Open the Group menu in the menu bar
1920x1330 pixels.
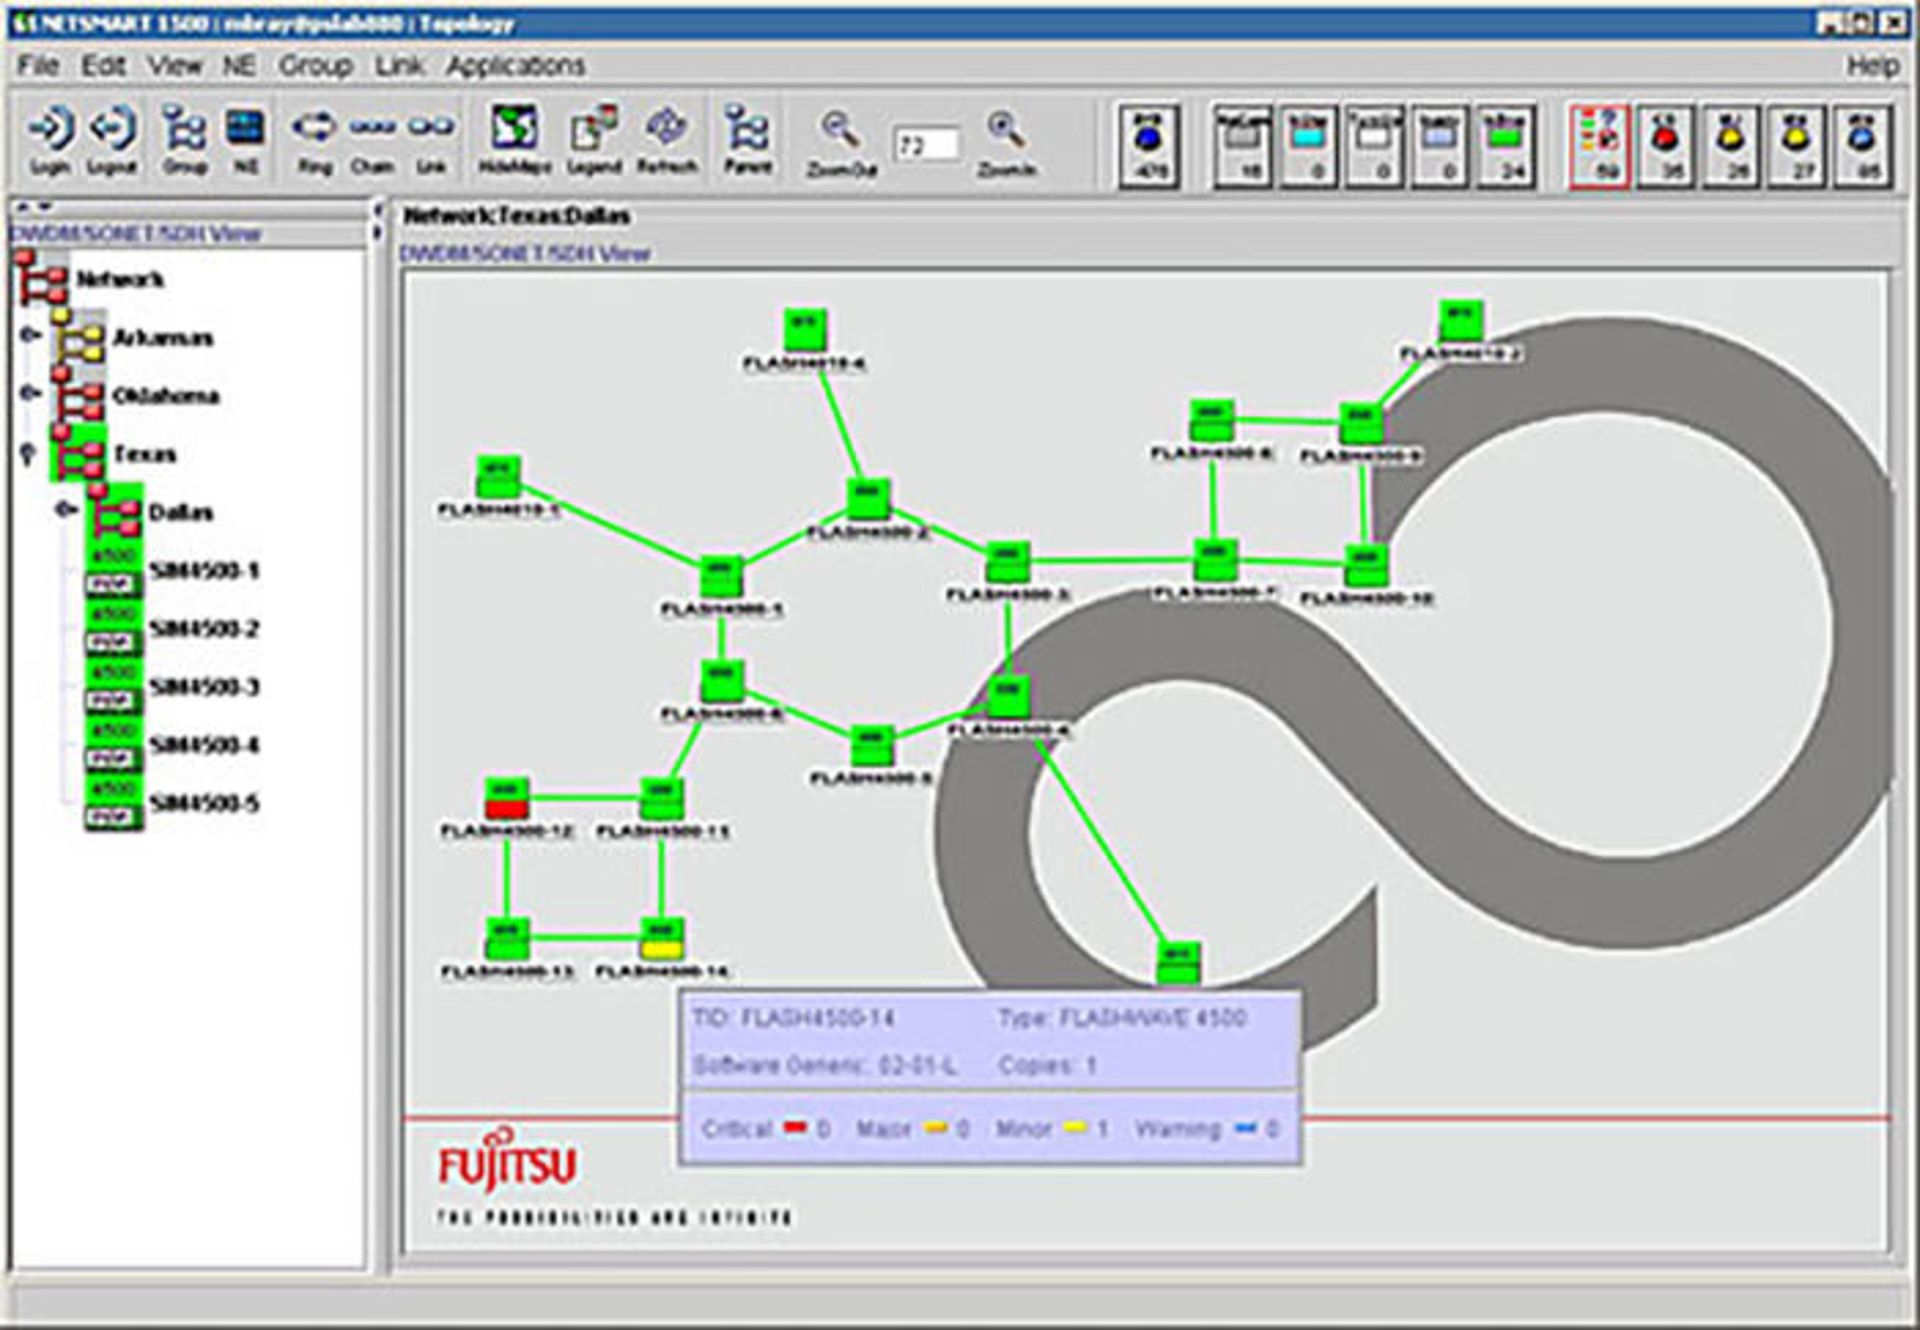click(315, 66)
